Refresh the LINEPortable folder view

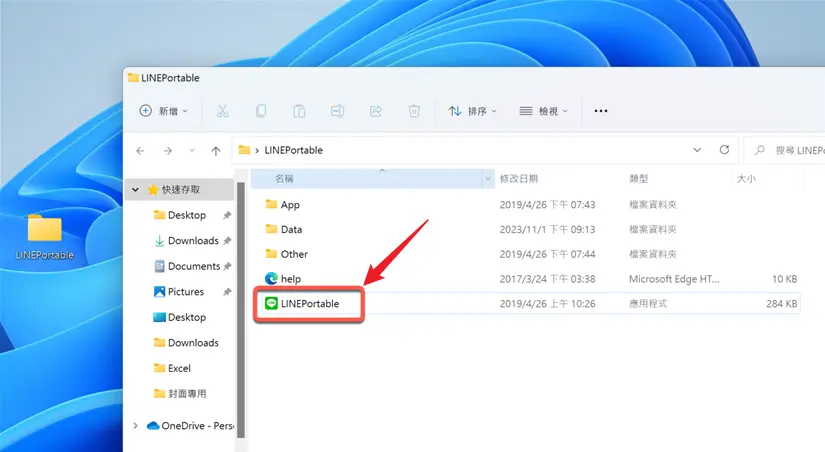click(725, 150)
